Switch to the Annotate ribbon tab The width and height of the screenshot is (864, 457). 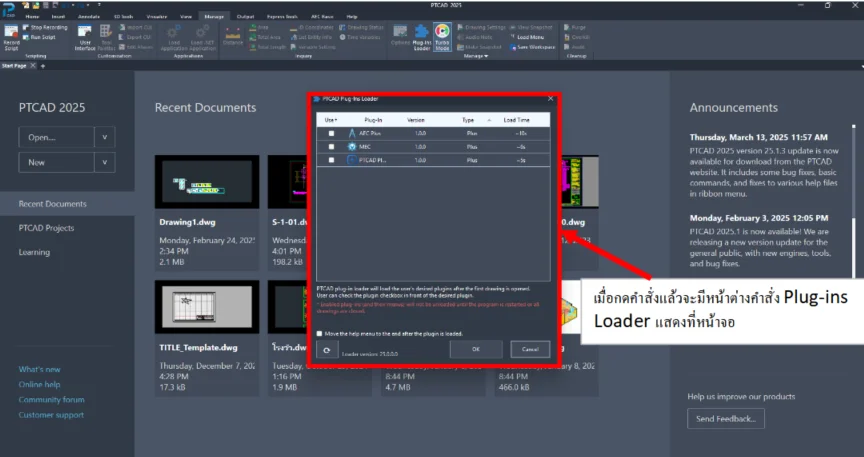[89, 17]
